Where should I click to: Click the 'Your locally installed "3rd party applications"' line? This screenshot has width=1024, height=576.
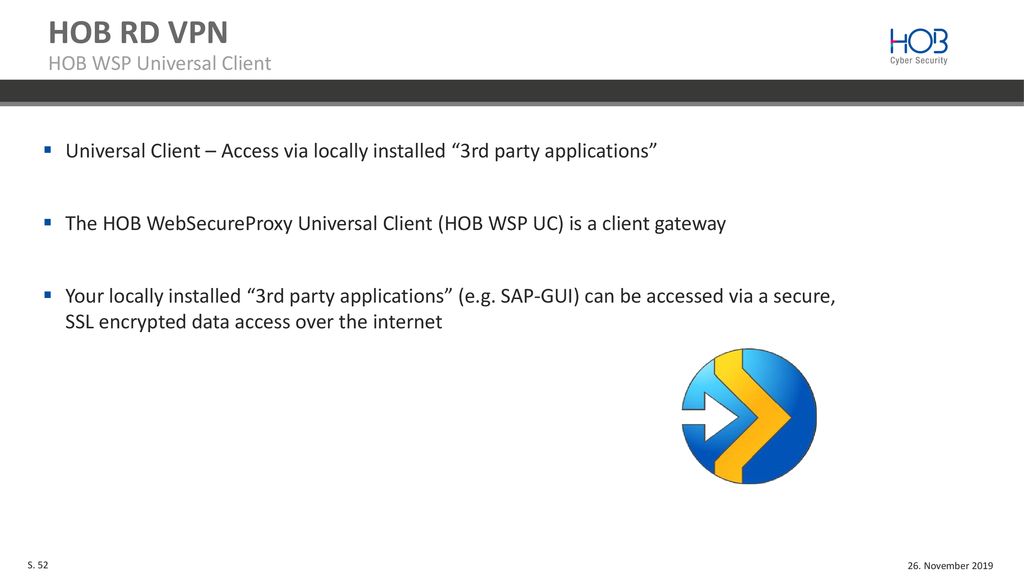tap(450, 296)
